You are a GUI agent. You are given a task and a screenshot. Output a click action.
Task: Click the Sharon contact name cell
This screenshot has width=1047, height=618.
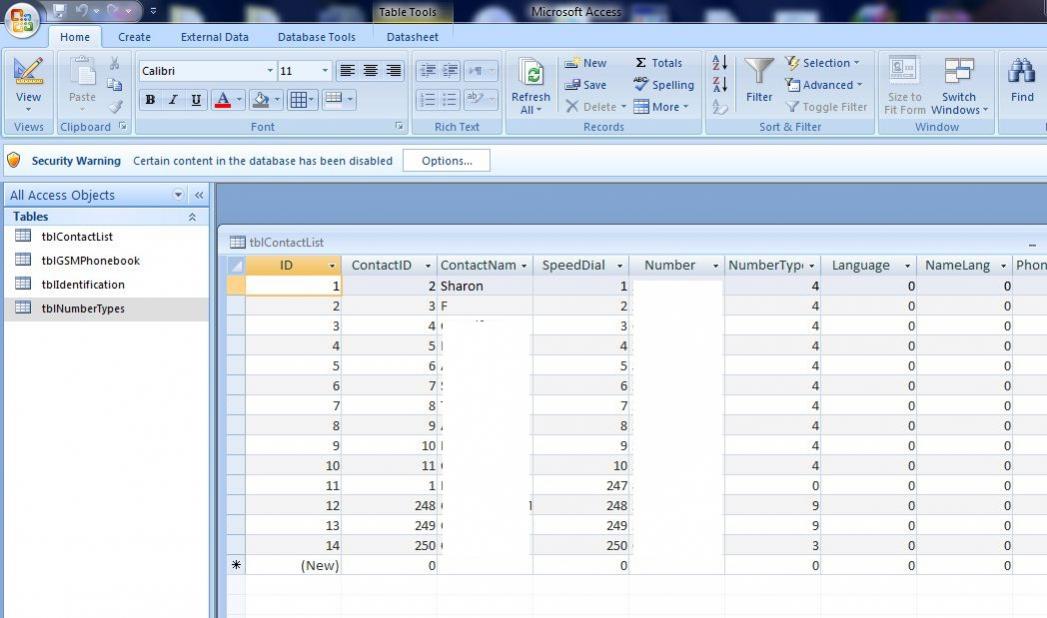485,286
